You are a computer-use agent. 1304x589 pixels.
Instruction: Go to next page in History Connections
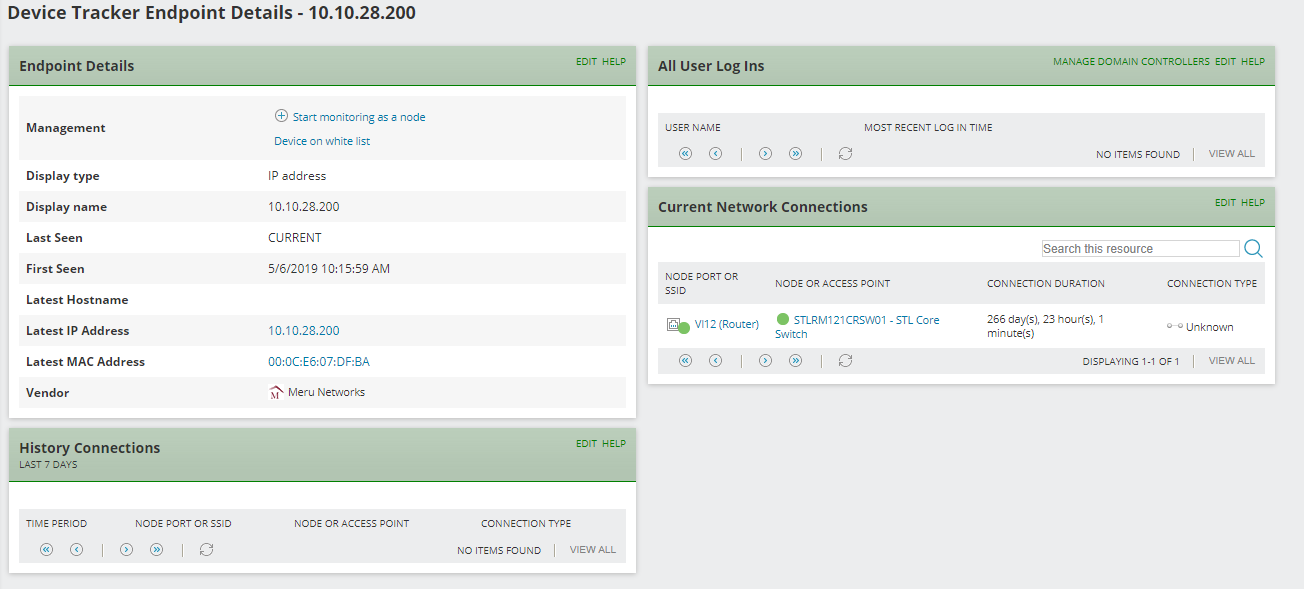(126, 550)
